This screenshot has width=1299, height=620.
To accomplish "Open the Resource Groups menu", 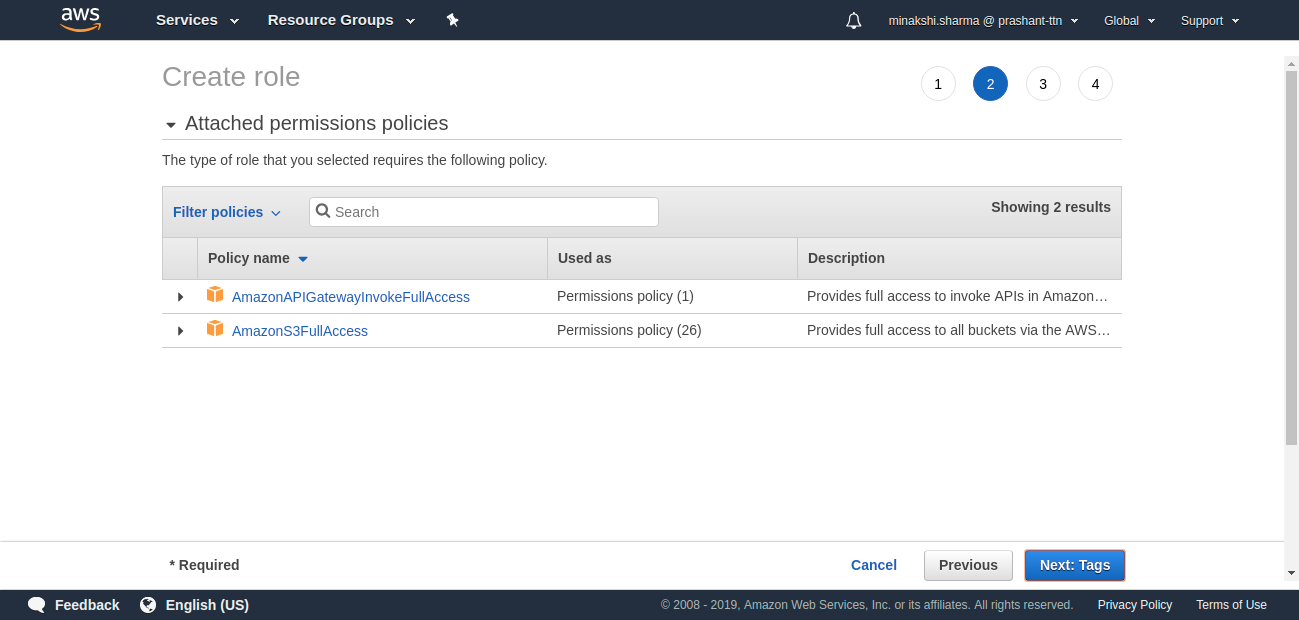I will (341, 20).
